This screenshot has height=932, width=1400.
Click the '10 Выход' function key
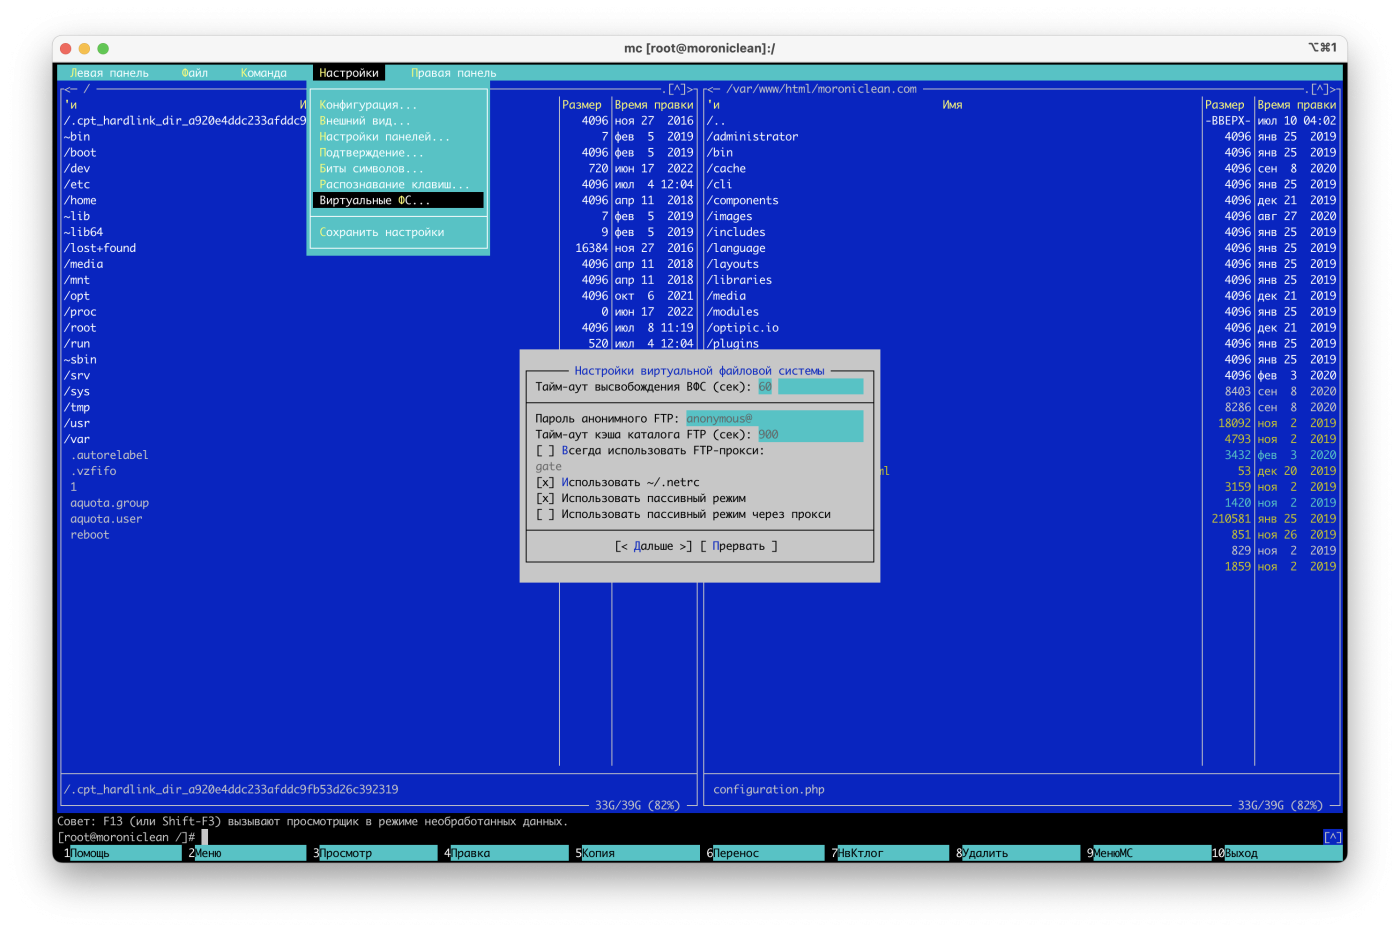(1277, 853)
